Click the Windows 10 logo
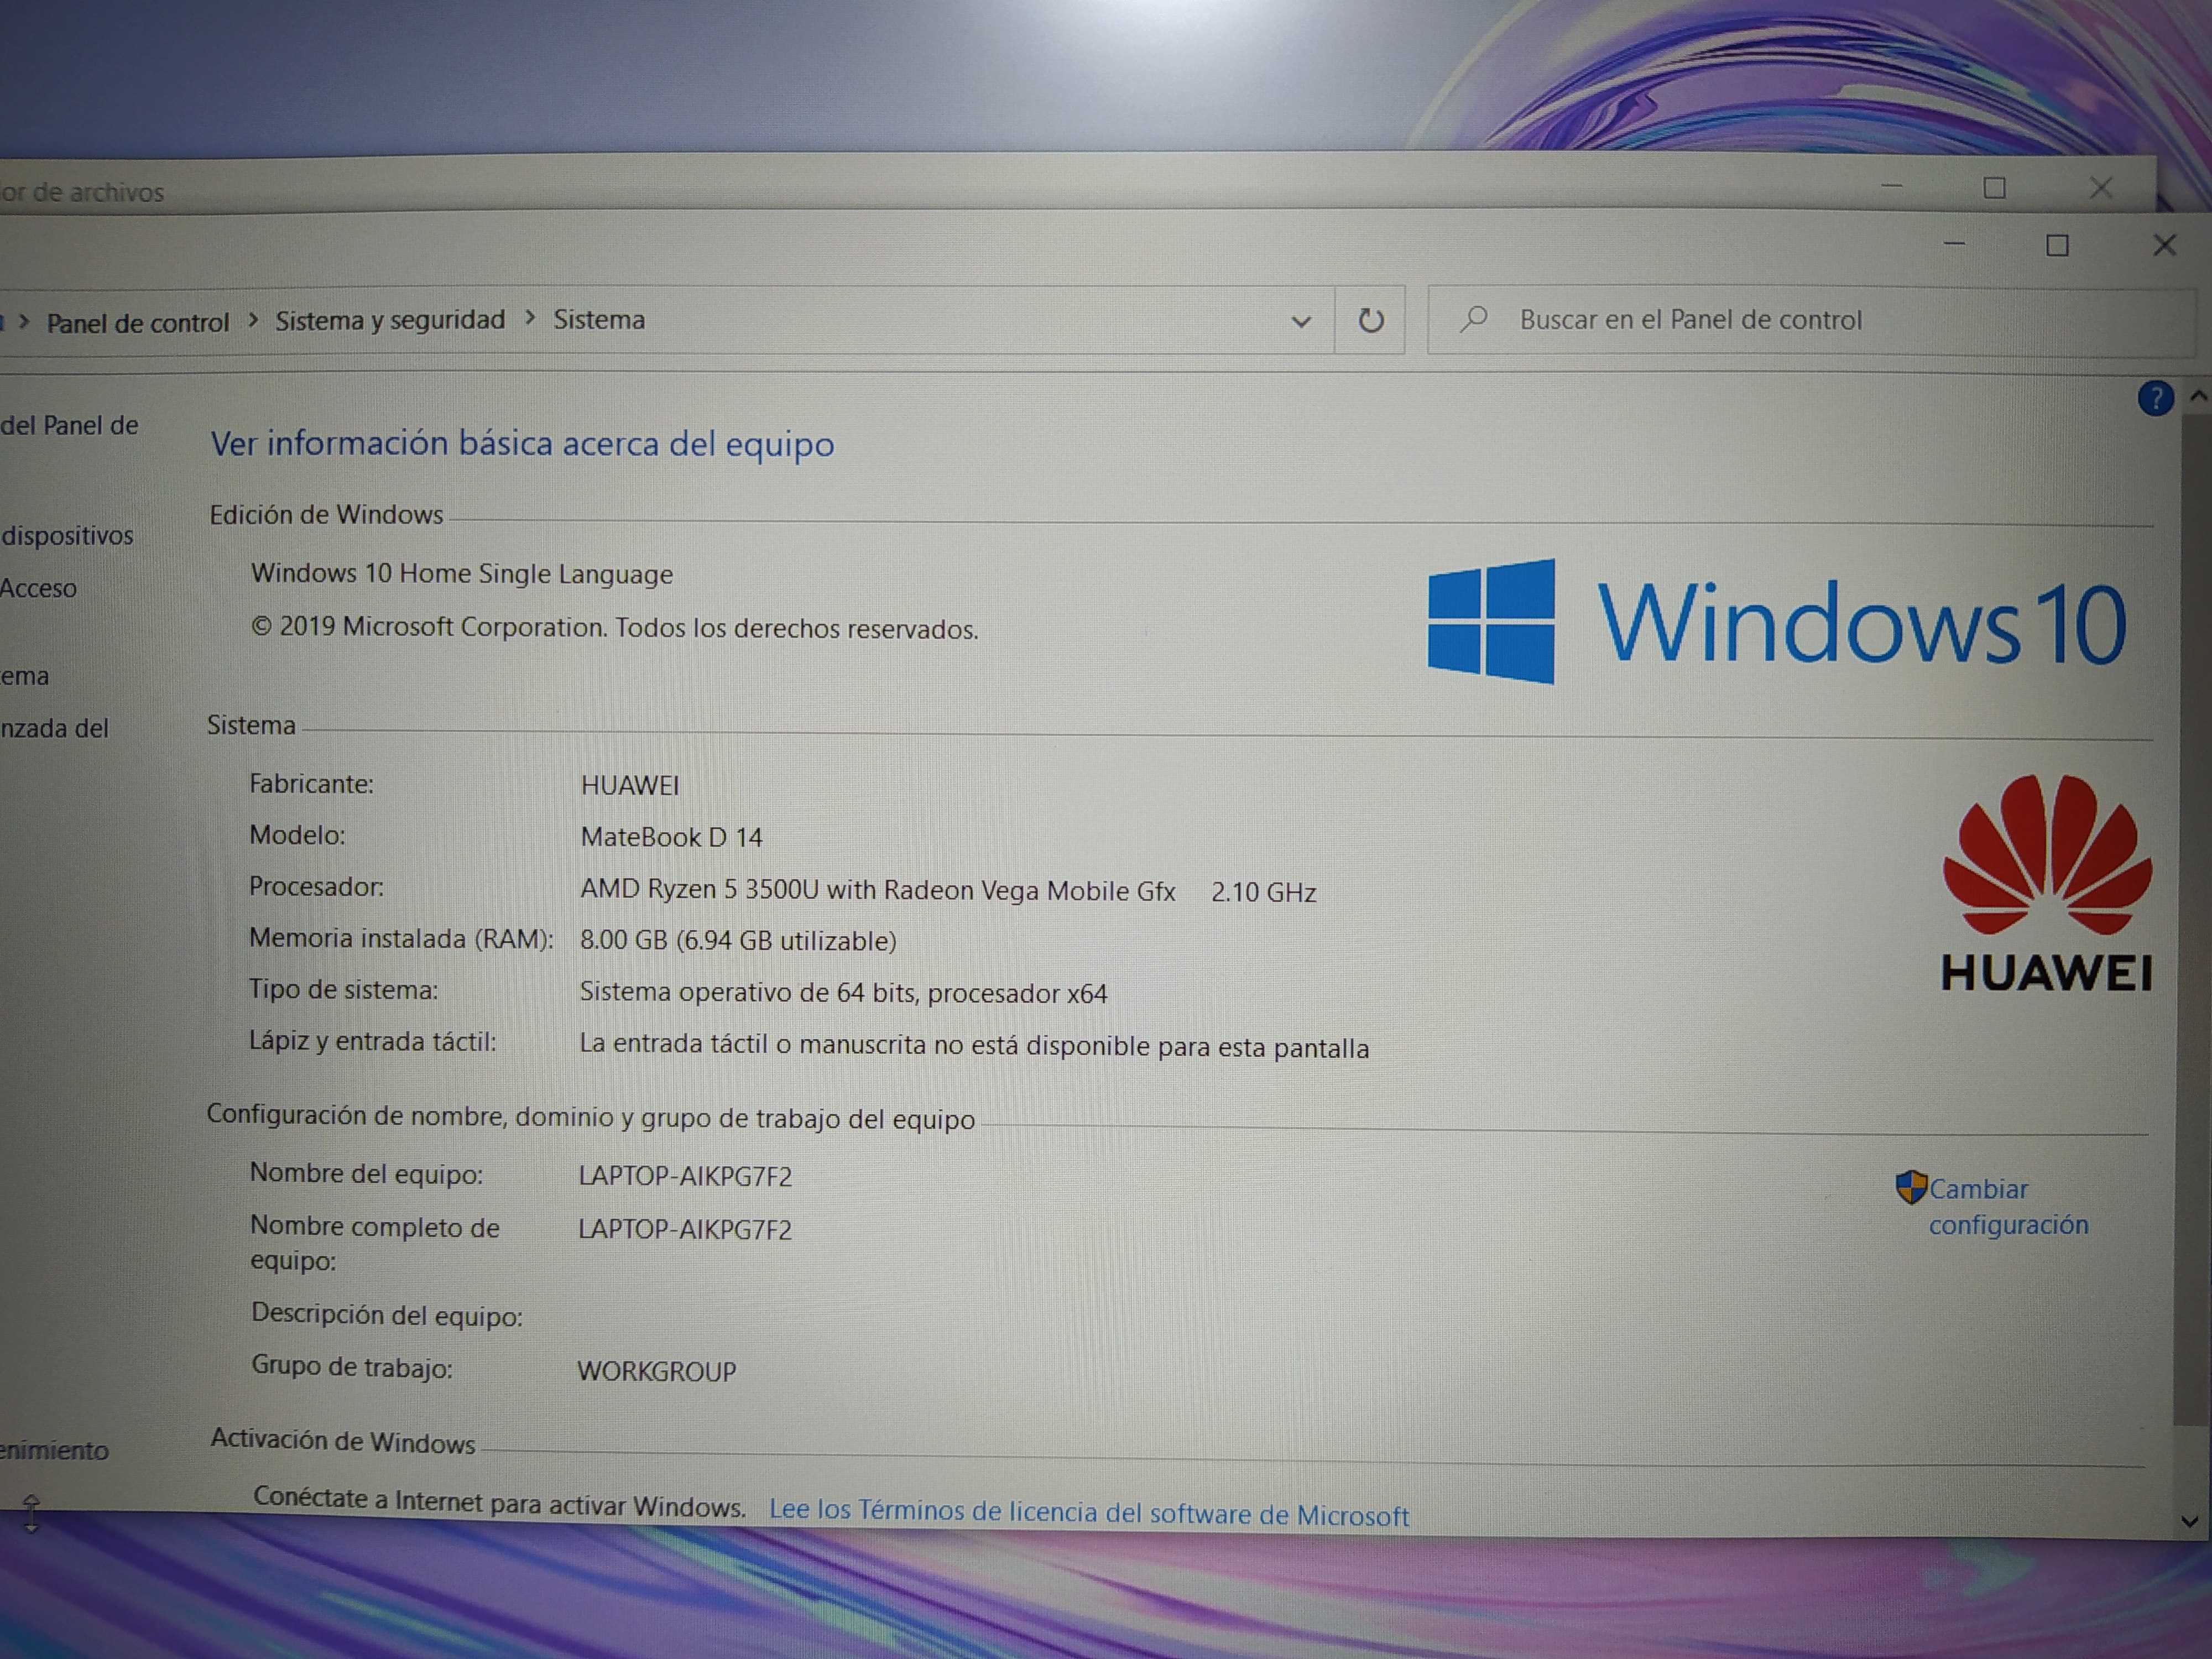The image size is (2212, 1659). pyautogui.click(x=1775, y=622)
